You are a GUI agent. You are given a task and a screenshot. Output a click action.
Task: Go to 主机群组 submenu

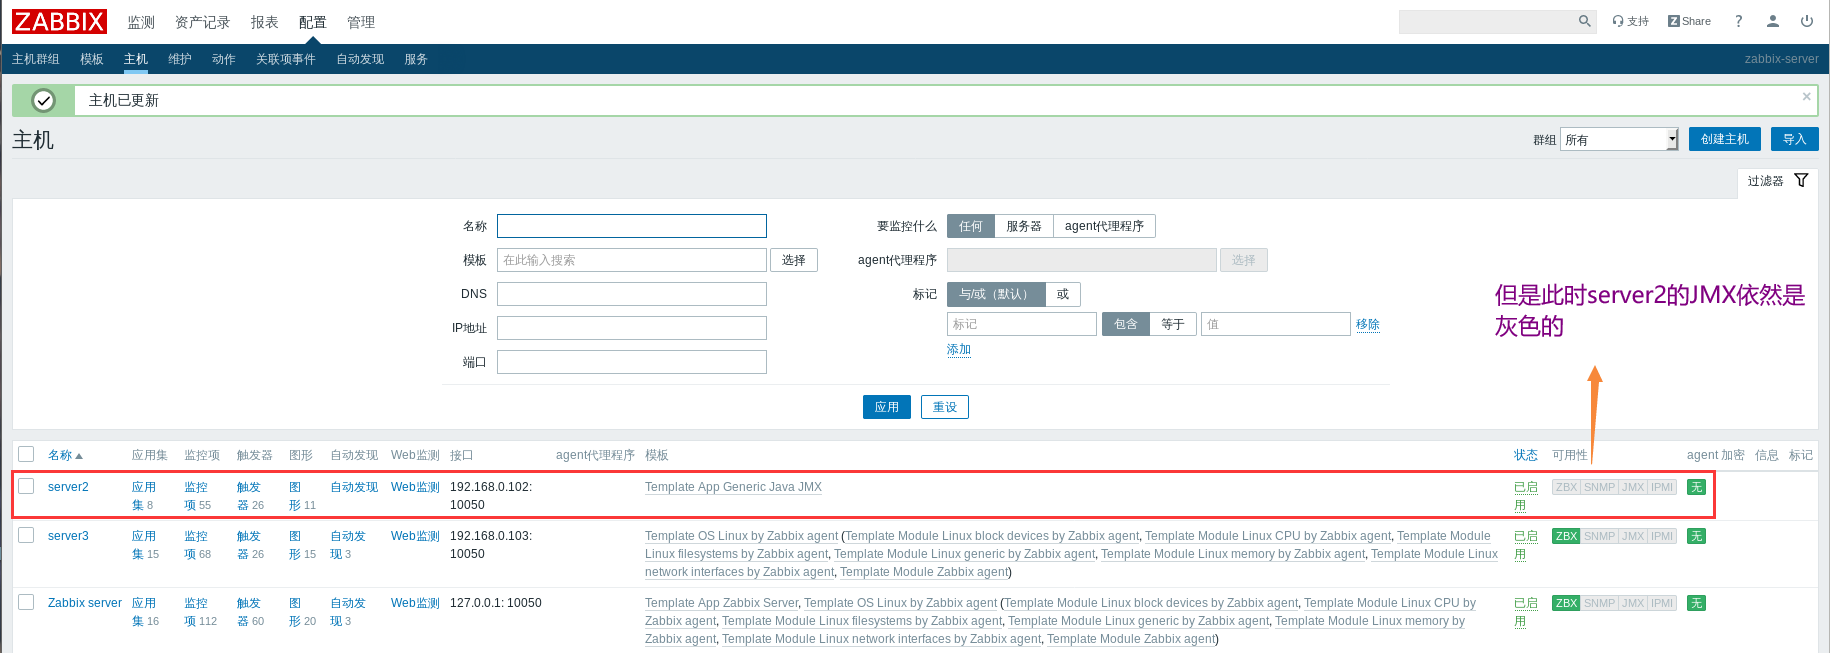point(36,59)
